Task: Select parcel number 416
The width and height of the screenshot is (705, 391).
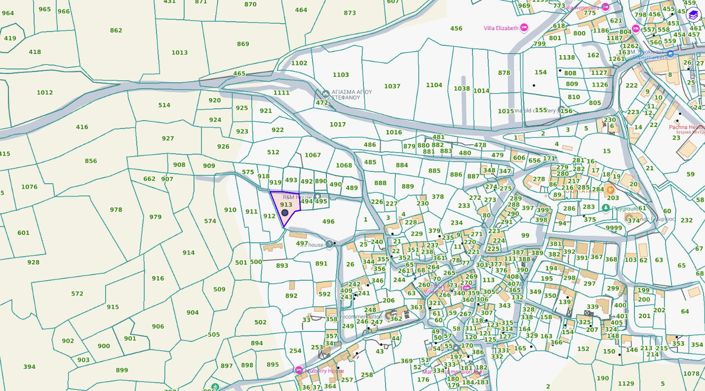Action: coord(82,127)
